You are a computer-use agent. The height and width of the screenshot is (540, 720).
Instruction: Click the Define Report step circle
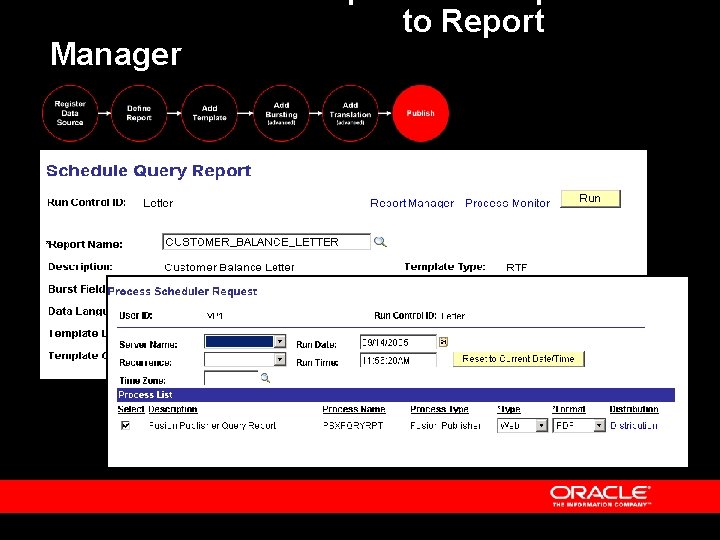click(x=139, y=113)
